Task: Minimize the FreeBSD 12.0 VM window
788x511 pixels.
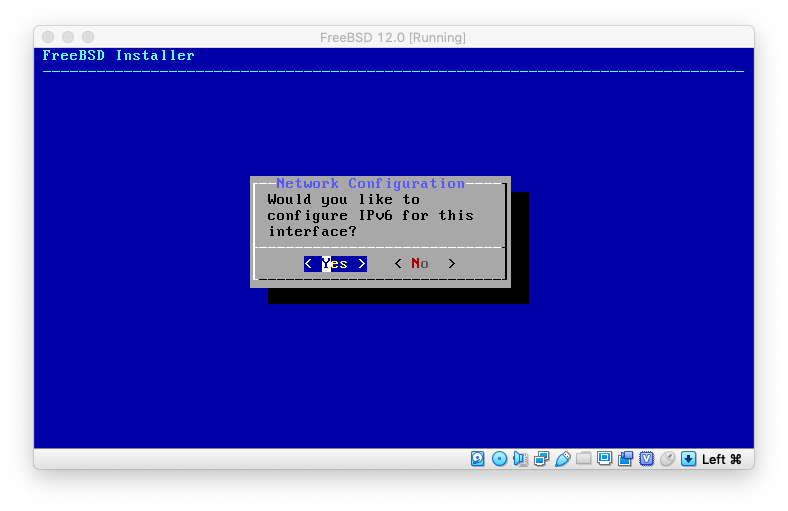Action: coord(68,38)
